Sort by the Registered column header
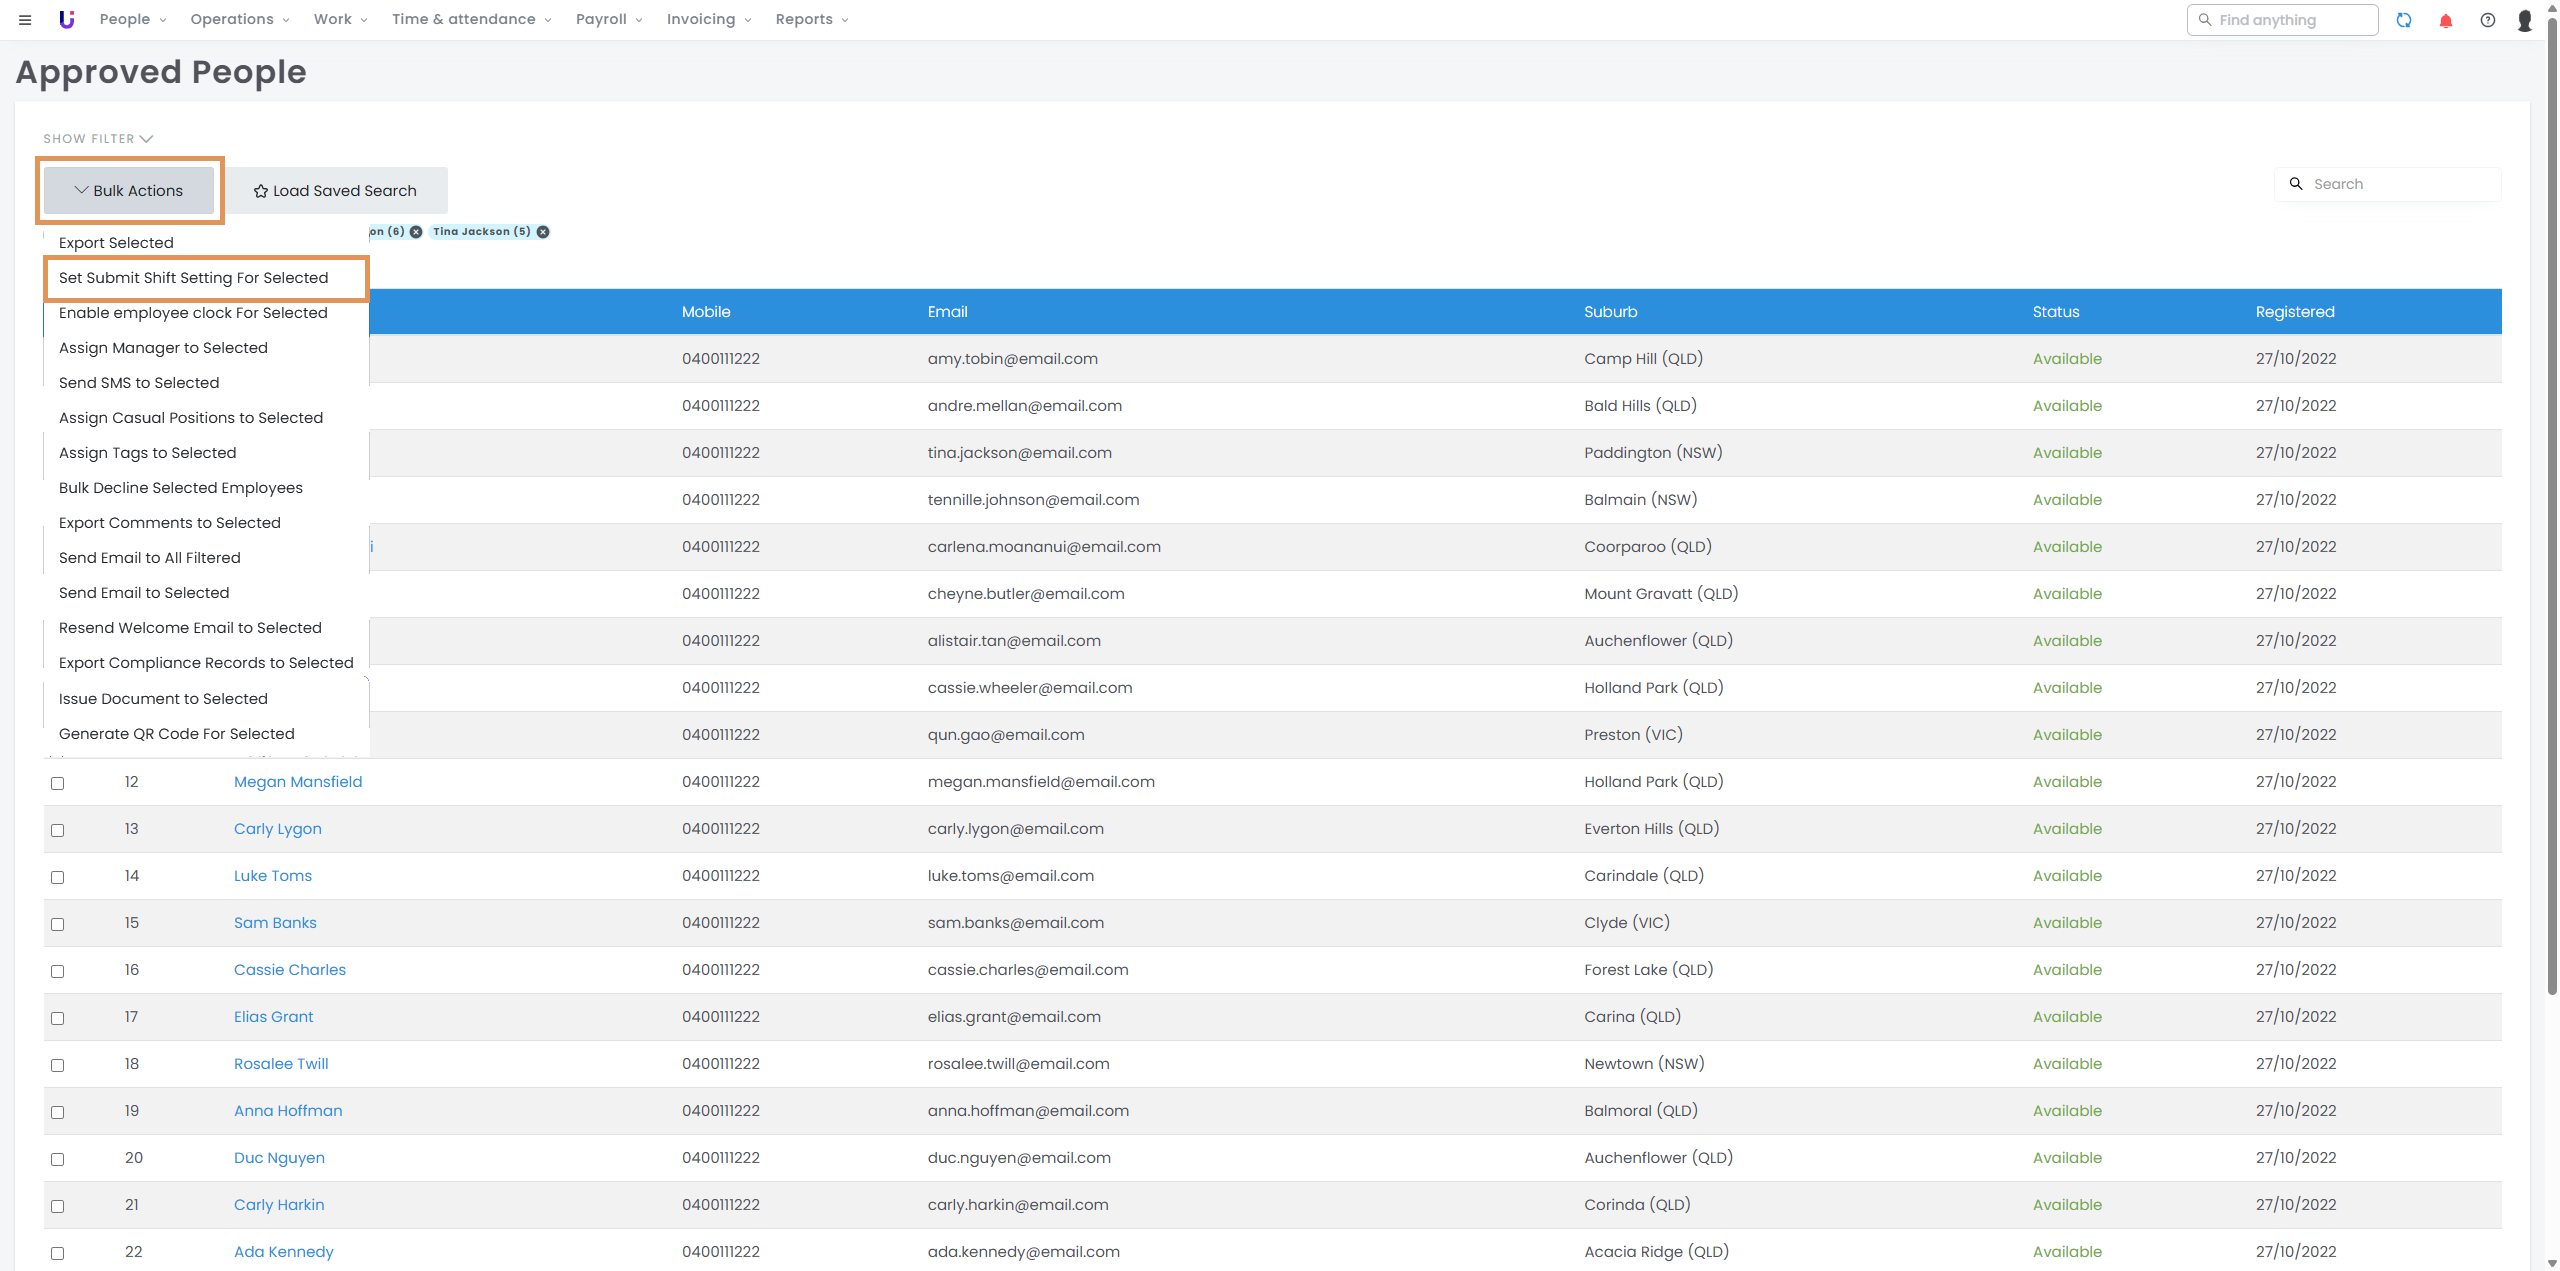The width and height of the screenshot is (2560, 1271). click(x=2295, y=312)
